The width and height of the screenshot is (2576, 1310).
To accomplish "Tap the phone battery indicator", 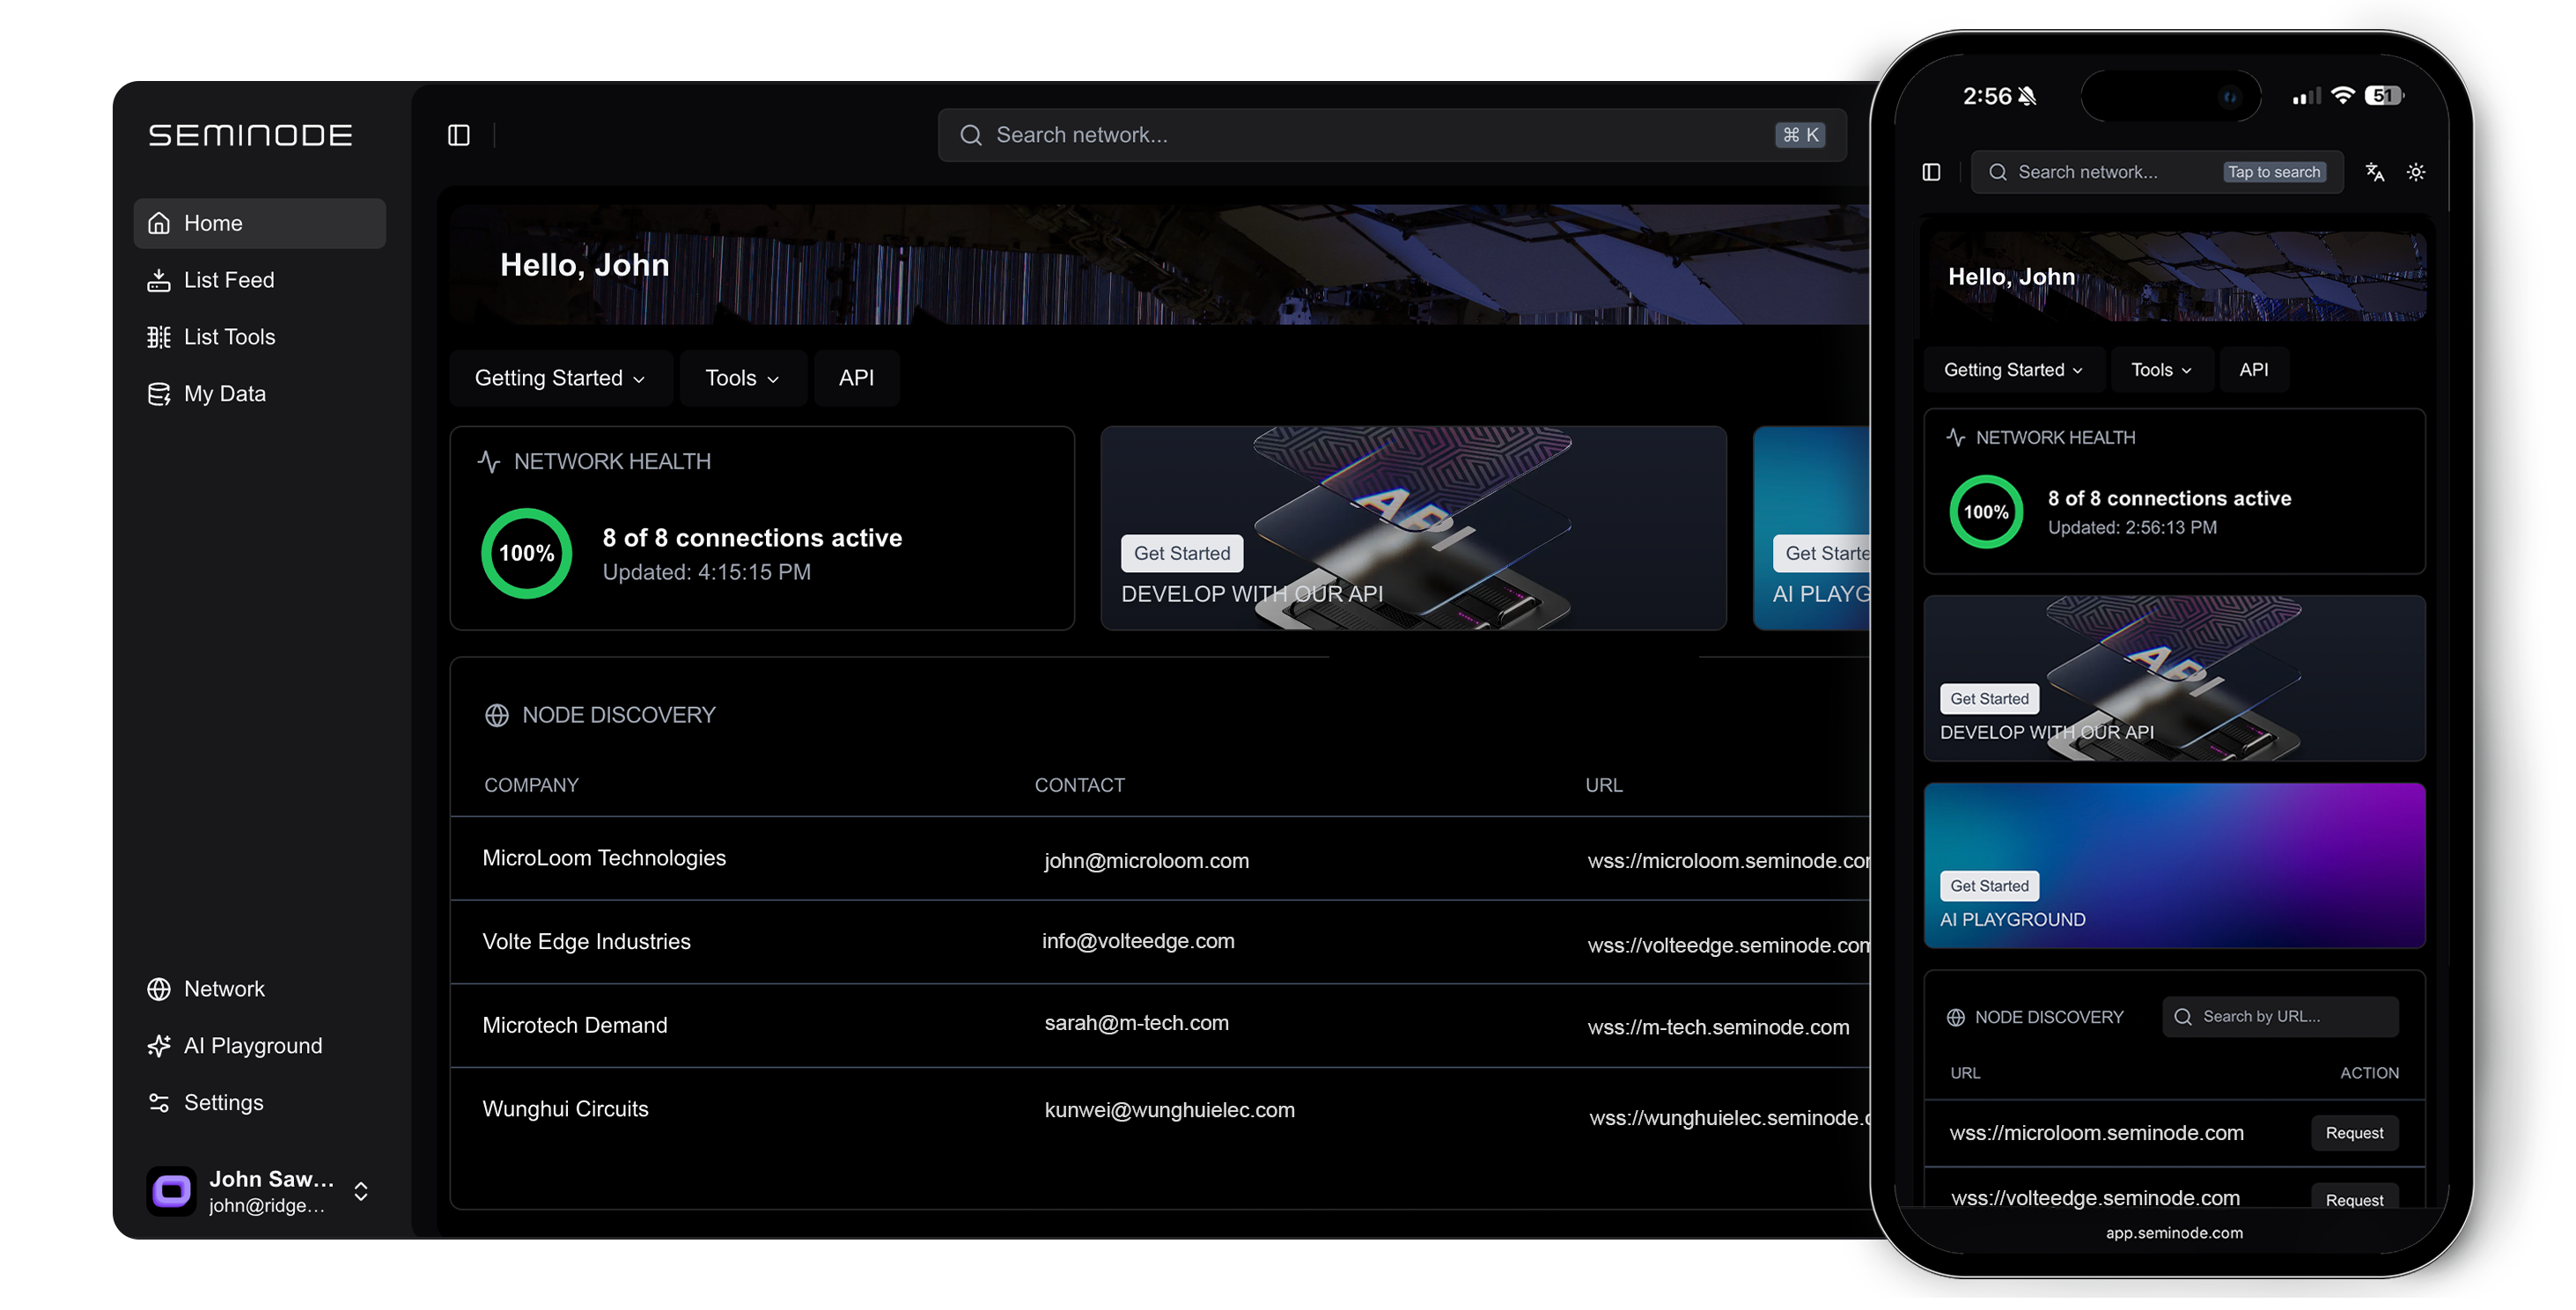I will (x=2384, y=95).
